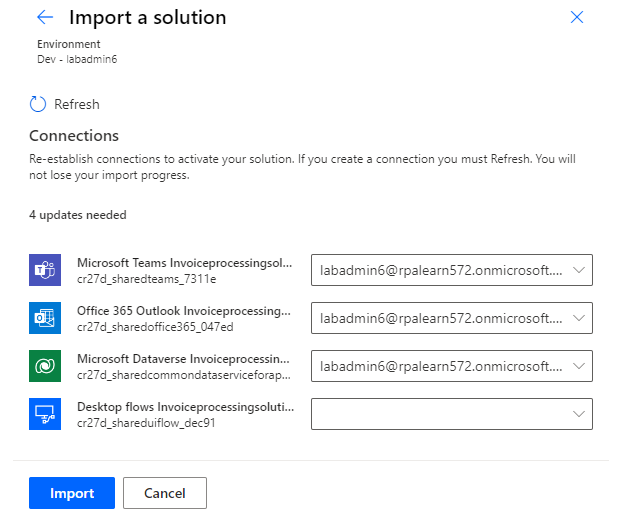Click the Cancel button
Screen dimensions: 623x530
[x=165, y=493]
